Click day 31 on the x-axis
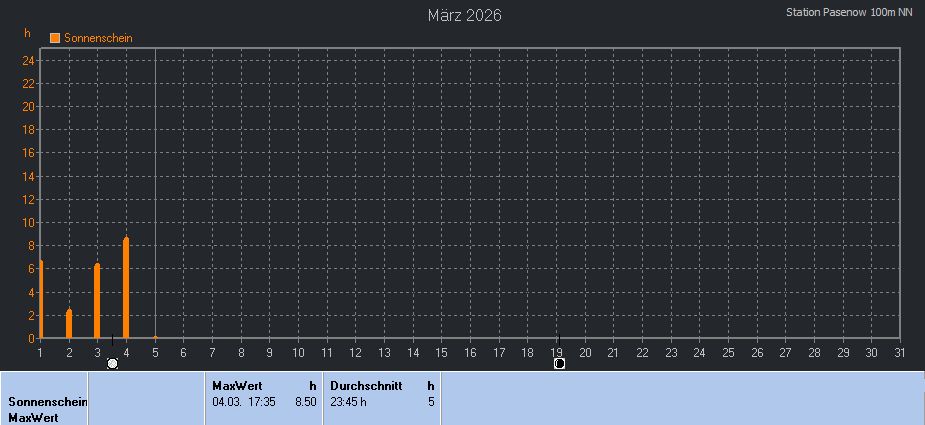 [900, 352]
